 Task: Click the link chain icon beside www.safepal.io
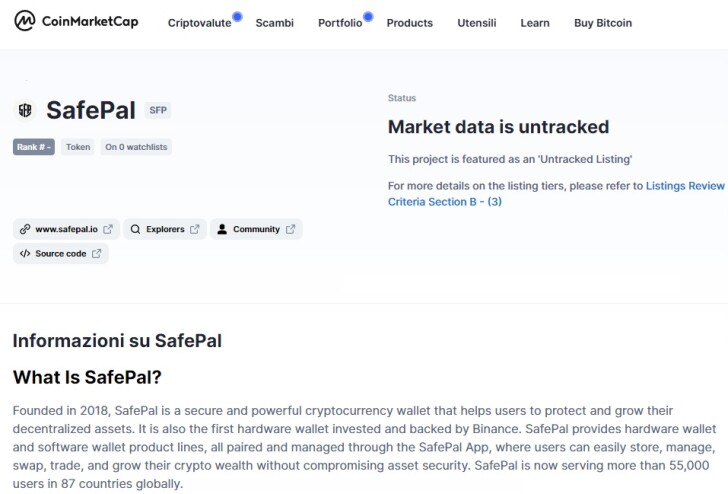(x=25, y=229)
